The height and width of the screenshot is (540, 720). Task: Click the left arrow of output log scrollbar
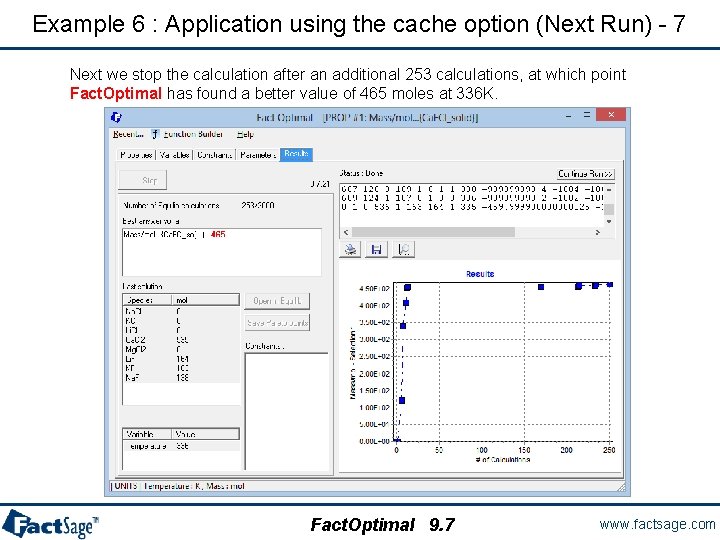pos(346,232)
